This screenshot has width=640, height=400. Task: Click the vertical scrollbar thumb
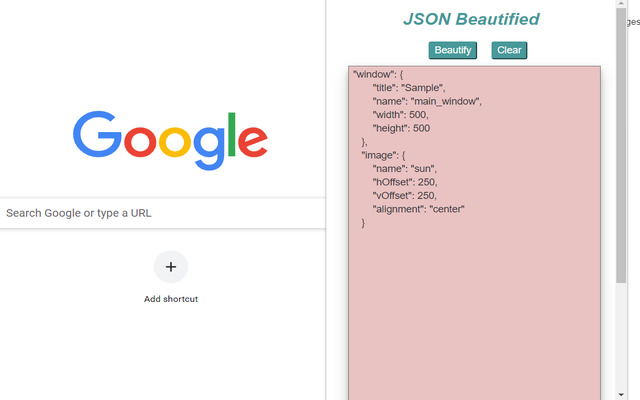click(x=621, y=145)
